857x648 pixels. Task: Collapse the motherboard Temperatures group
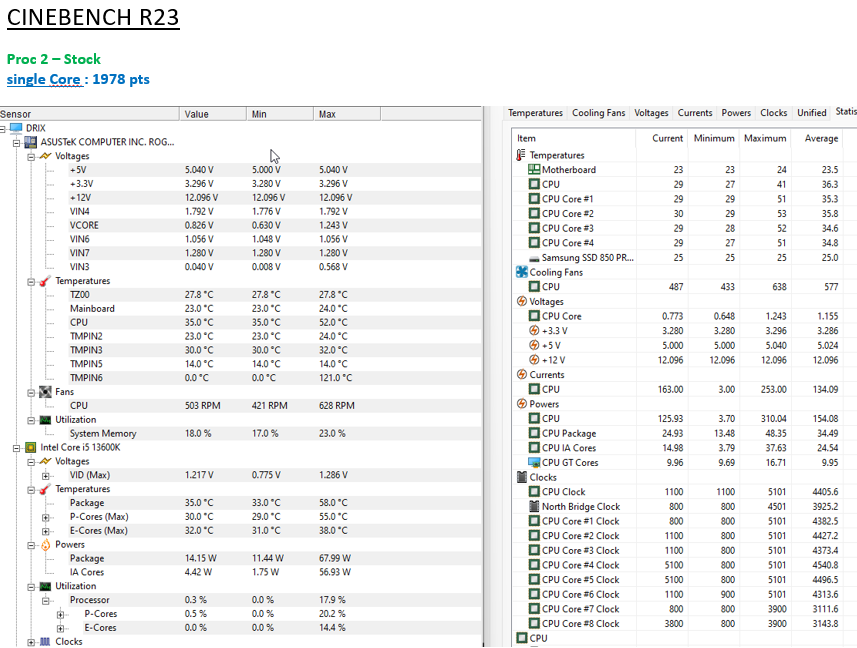[x=31, y=282]
